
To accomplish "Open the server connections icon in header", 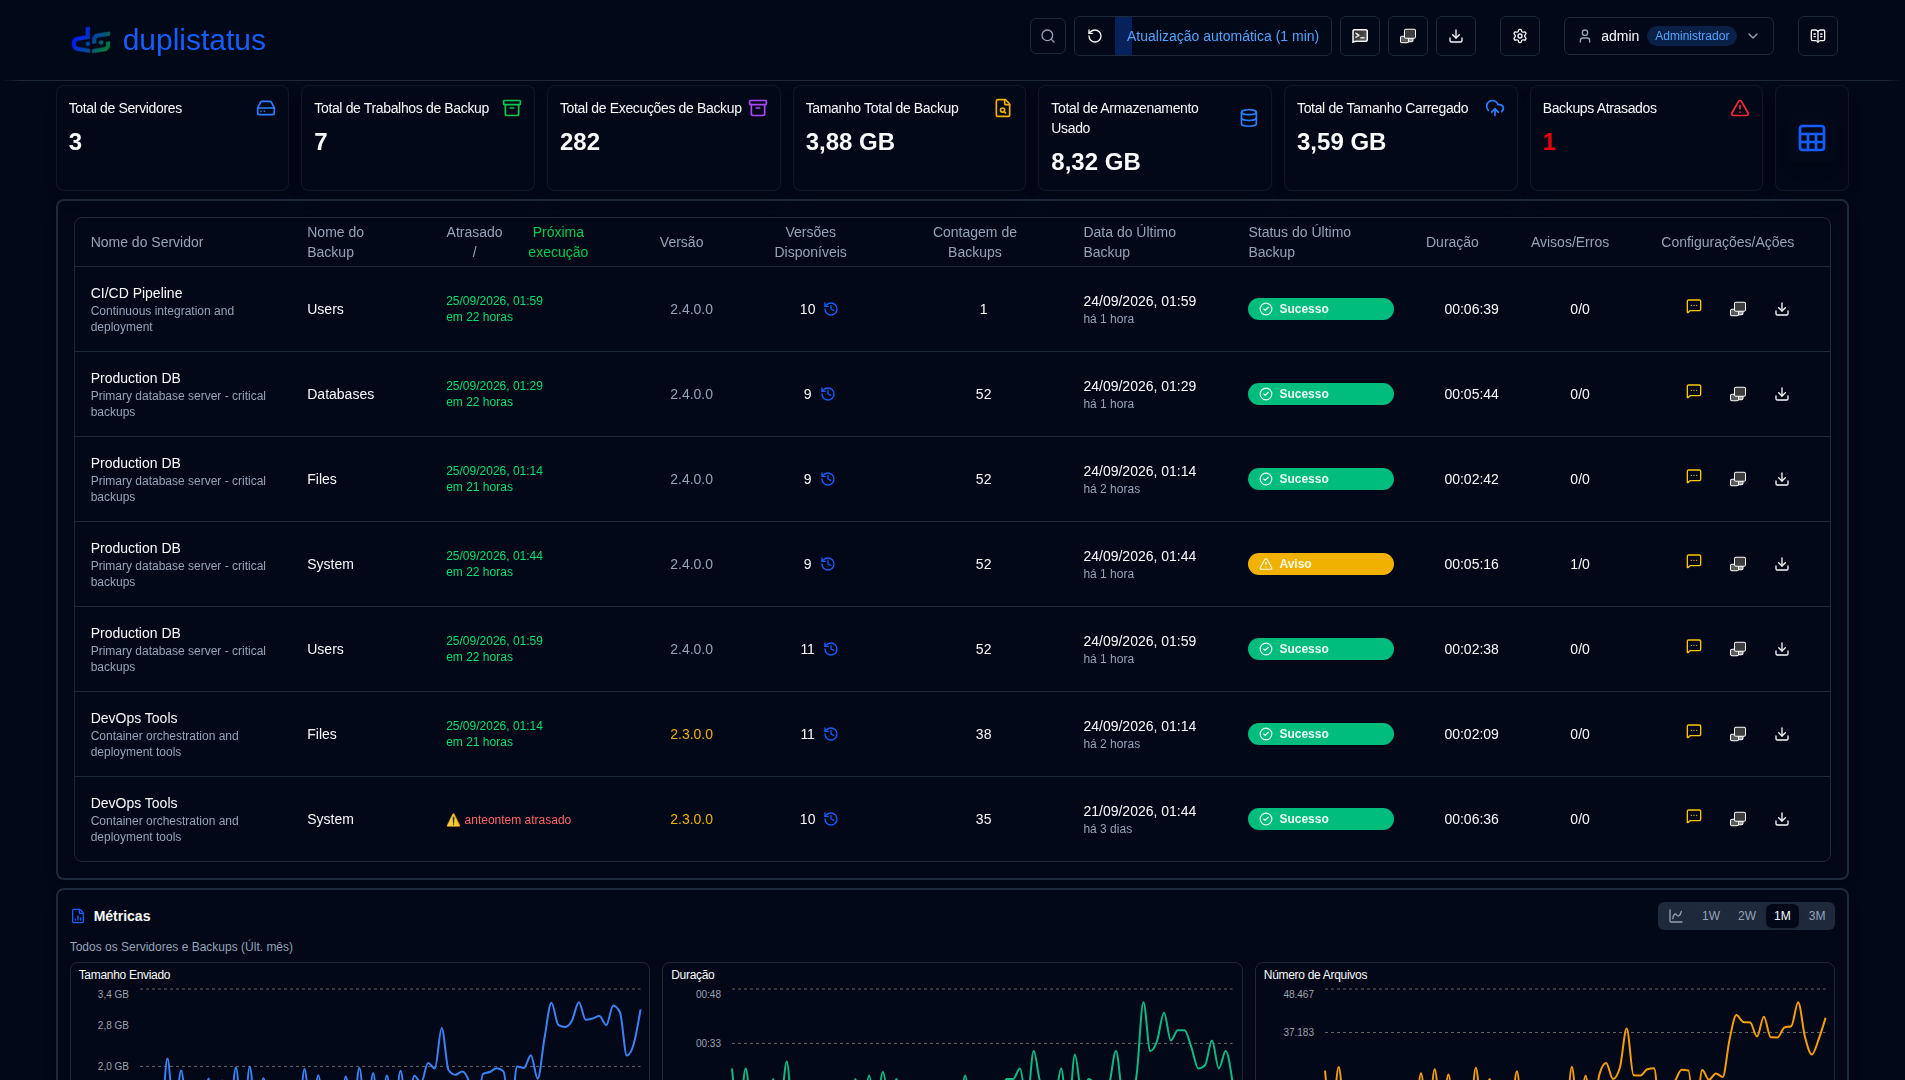I will click(1408, 36).
